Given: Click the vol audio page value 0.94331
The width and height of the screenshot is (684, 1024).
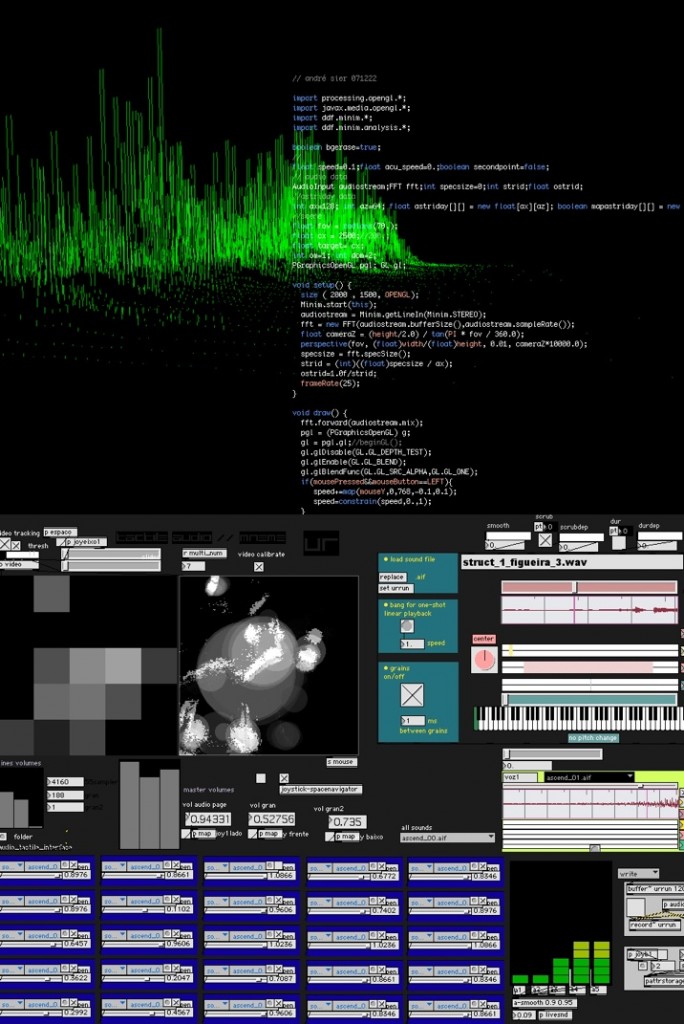Looking at the screenshot, I should (x=208, y=819).
